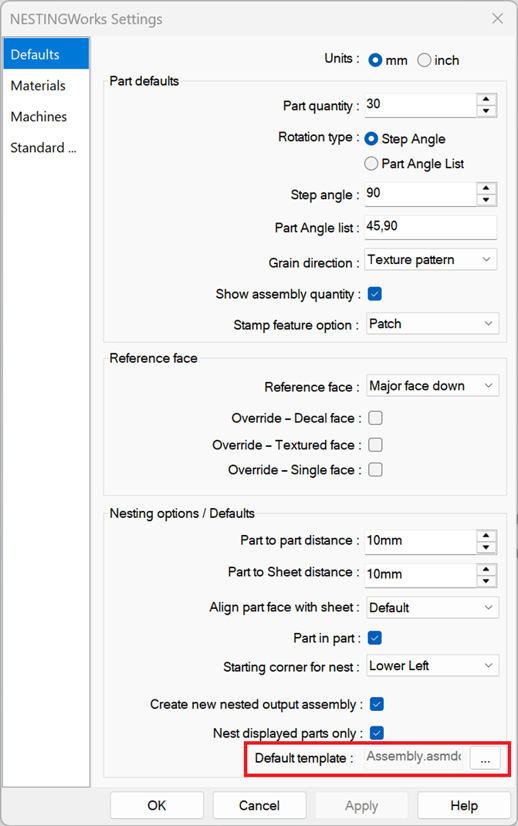Choose Part Angle List rotation type
The width and height of the screenshot is (518, 826).
(371, 164)
